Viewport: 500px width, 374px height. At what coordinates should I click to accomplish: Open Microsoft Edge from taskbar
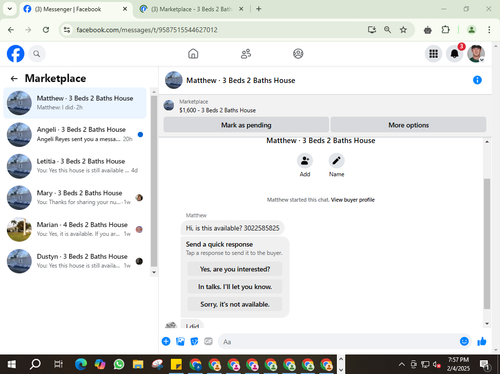tap(81, 364)
